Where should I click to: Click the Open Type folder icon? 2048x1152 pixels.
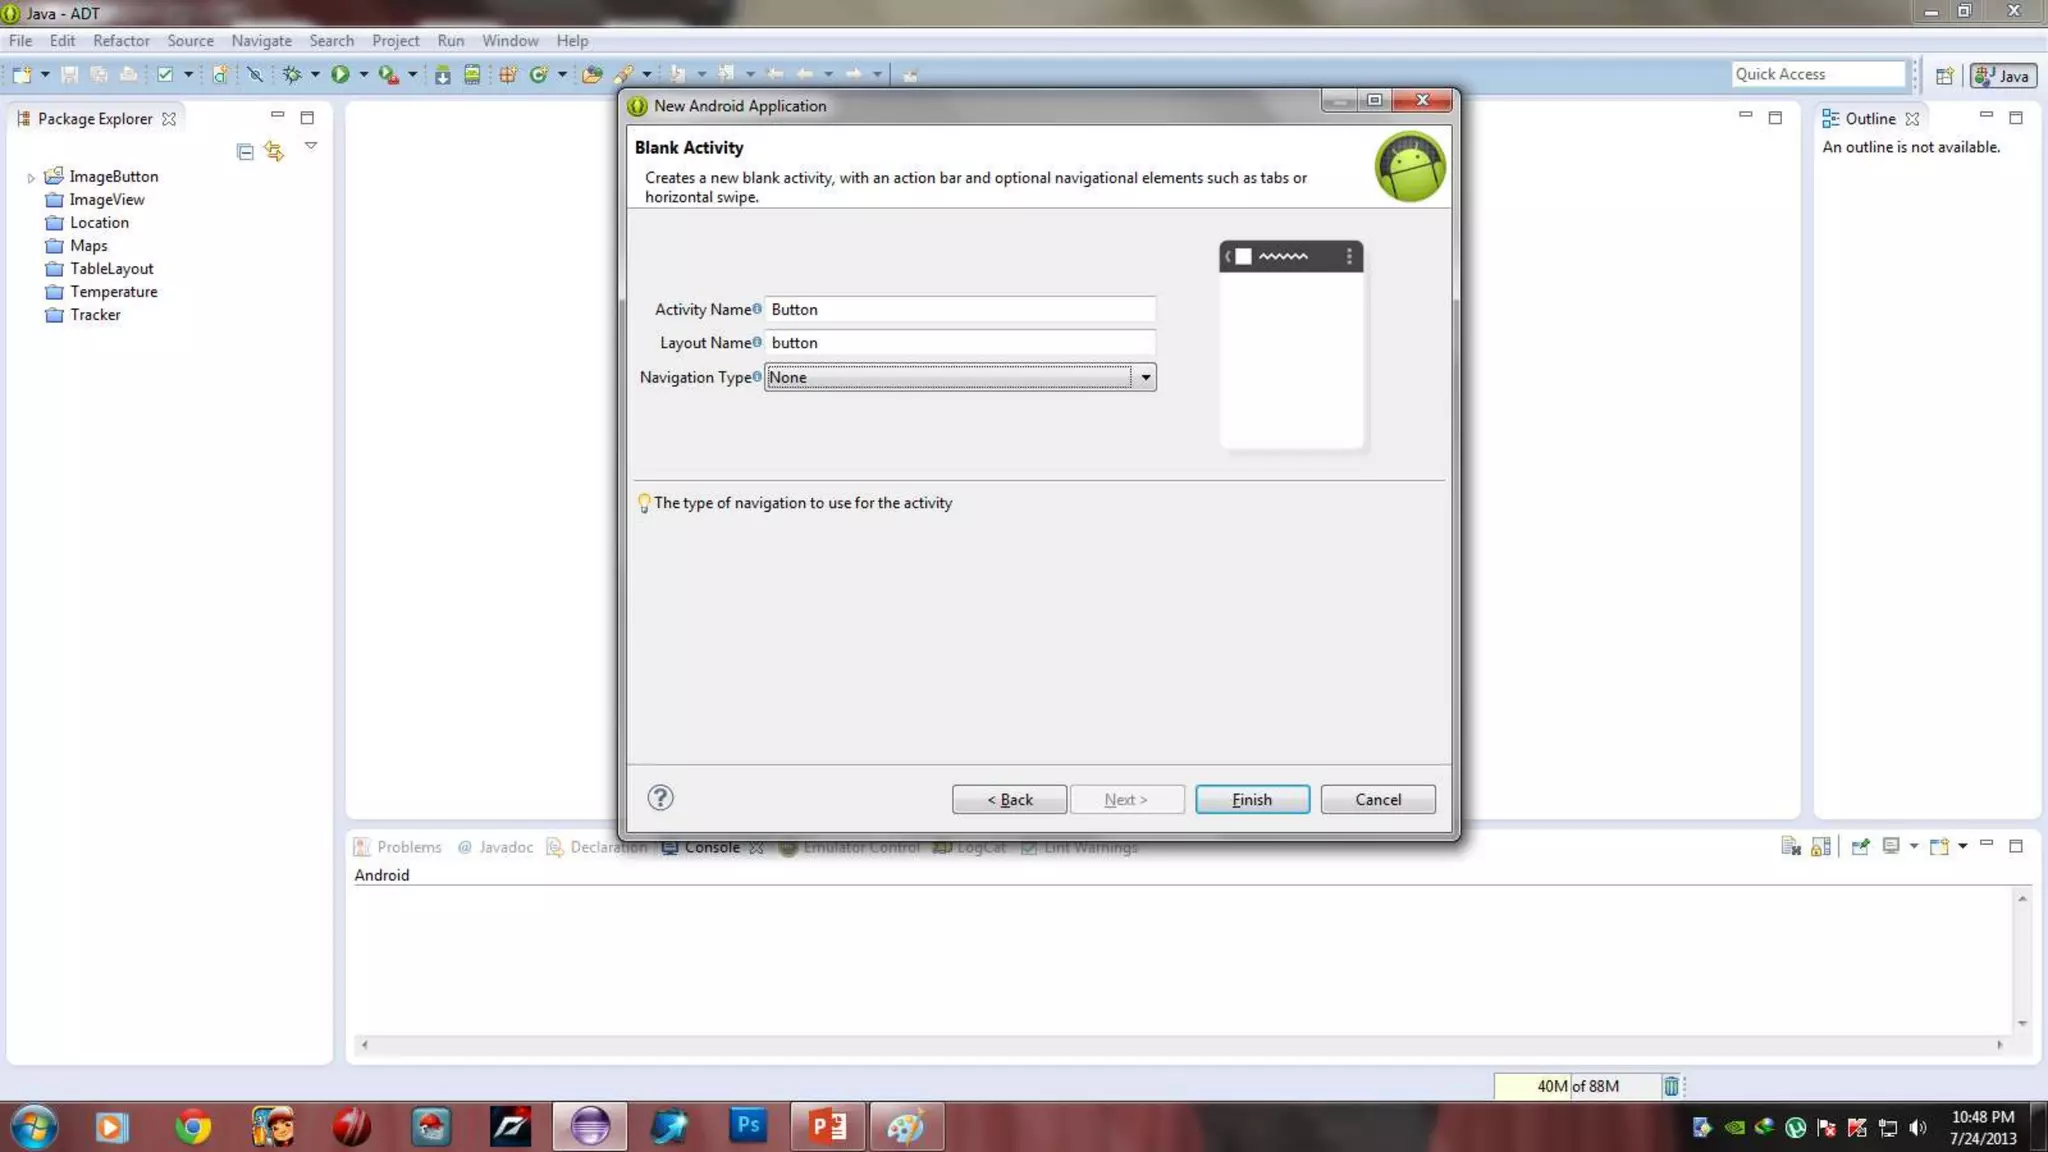click(x=592, y=74)
